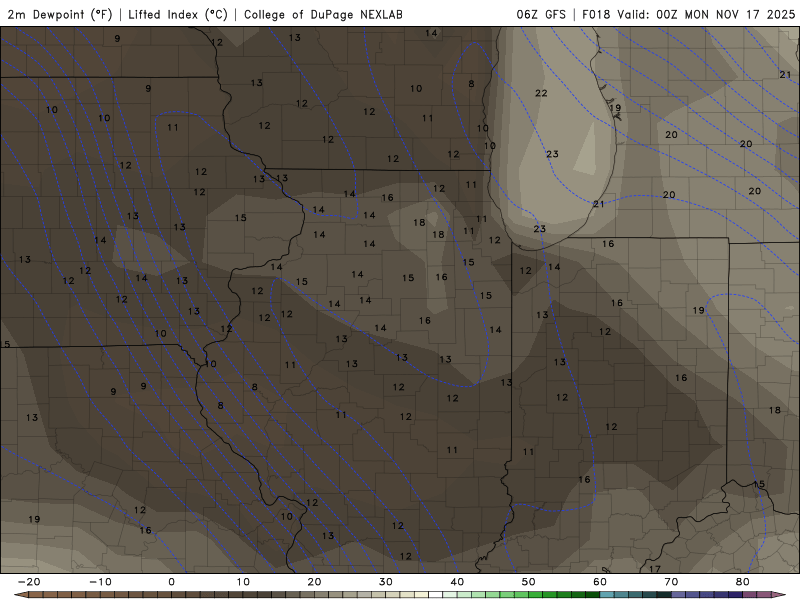800x600 pixels.
Task: Click the 10 label on the color scale
Action: 243,582
